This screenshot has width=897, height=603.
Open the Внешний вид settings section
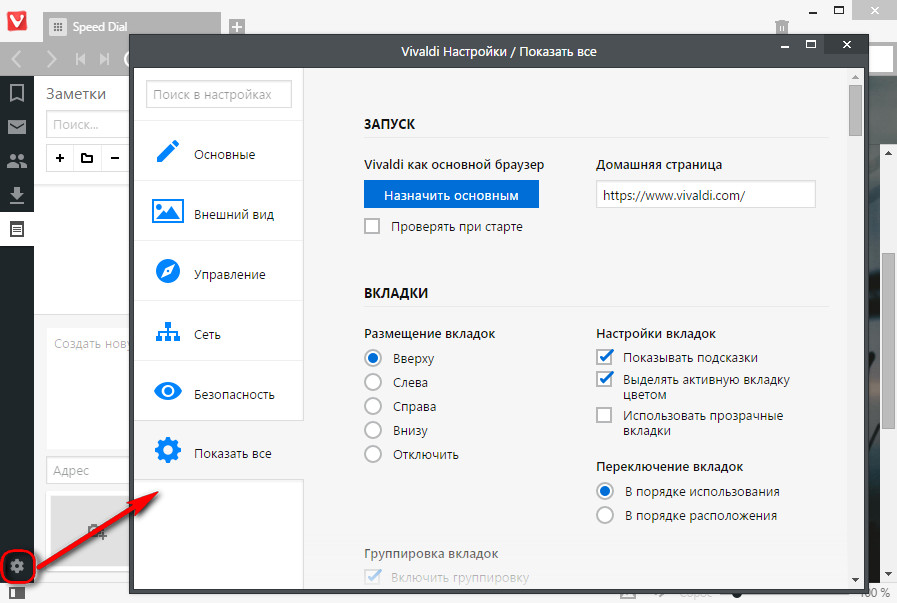(219, 211)
